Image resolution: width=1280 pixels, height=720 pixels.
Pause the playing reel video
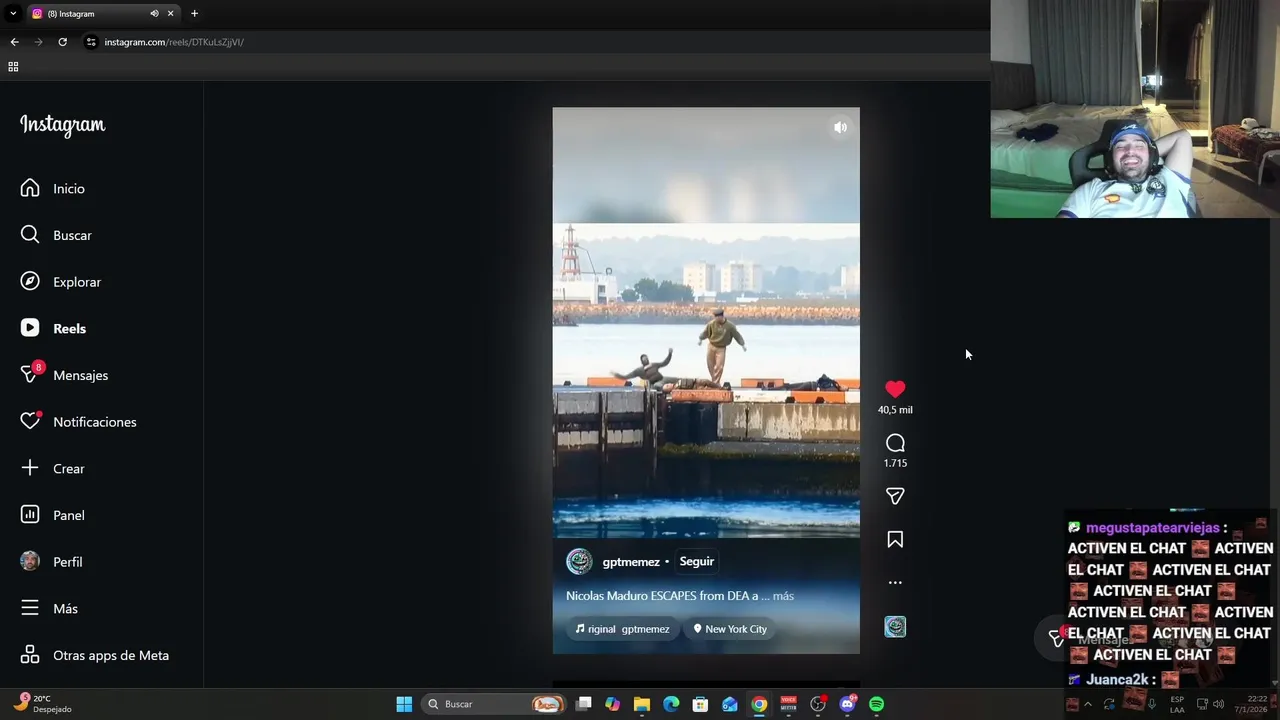click(706, 380)
